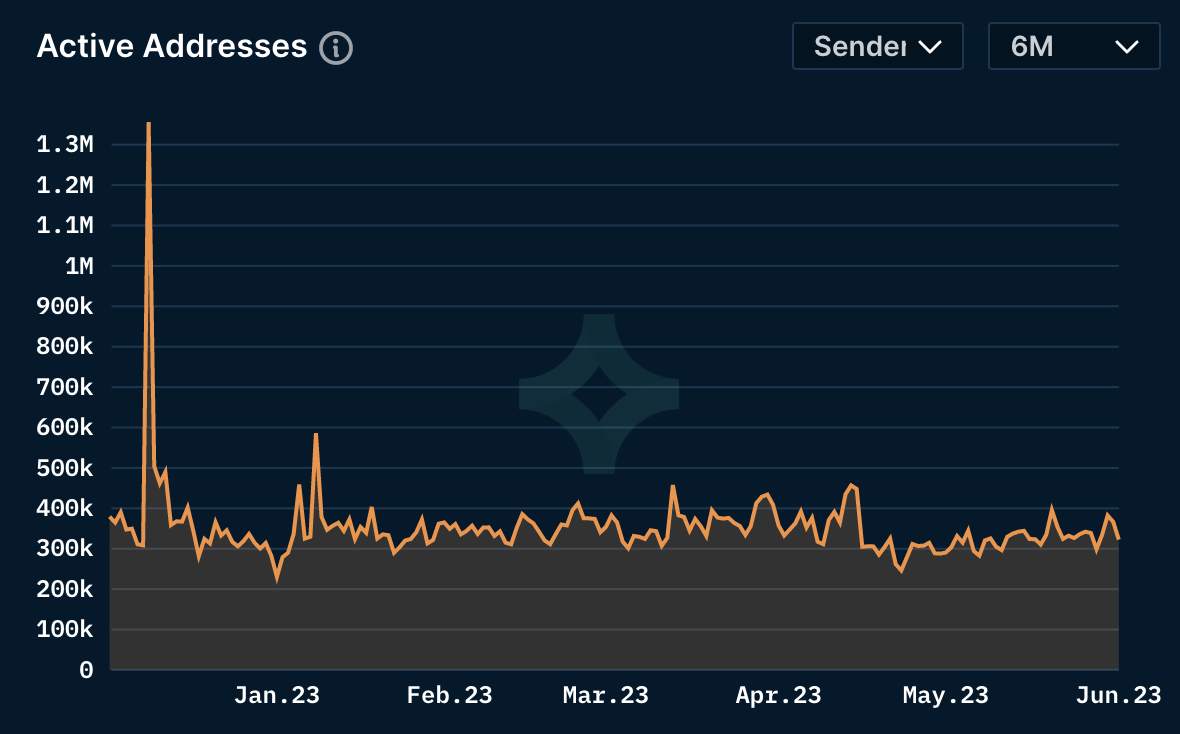The height and width of the screenshot is (734, 1180).
Task: Click the Jan.23 x-axis label
Action: click(277, 695)
